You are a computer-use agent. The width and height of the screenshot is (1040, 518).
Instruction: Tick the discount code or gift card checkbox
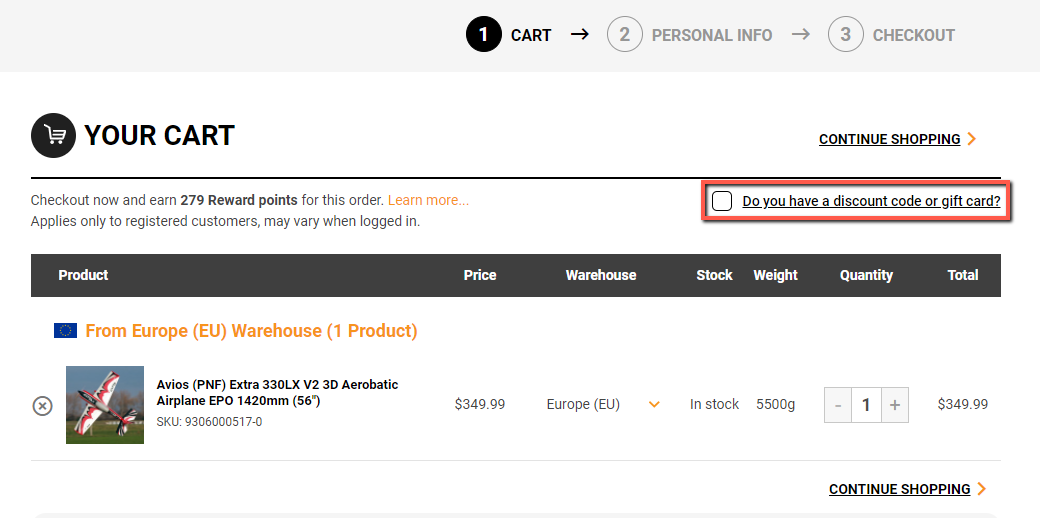[722, 201]
